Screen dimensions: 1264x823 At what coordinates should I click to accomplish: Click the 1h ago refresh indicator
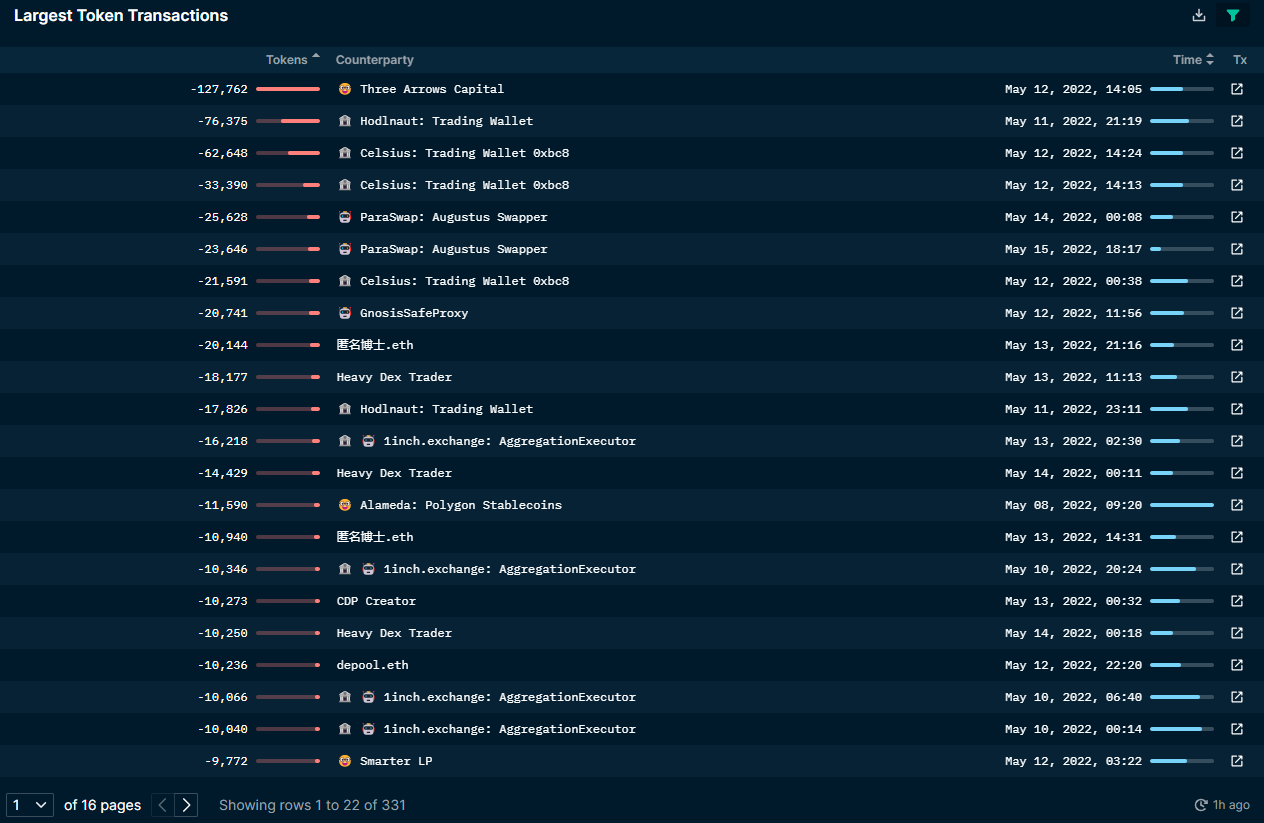(x=1222, y=805)
